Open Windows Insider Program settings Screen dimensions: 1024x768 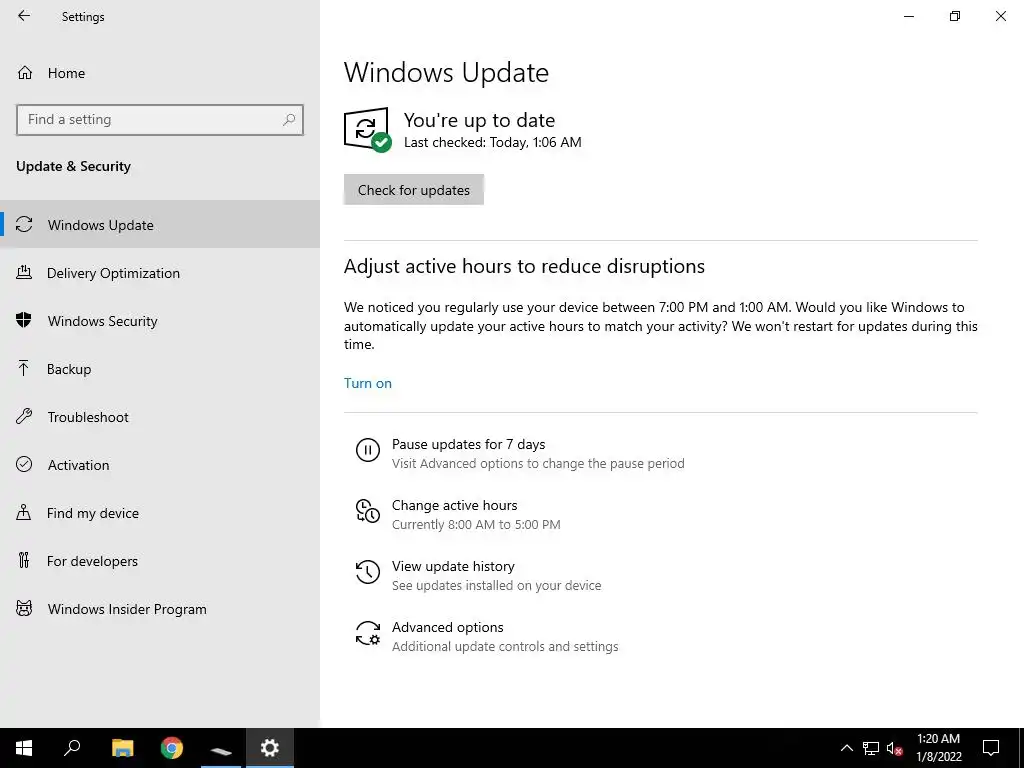pos(160,609)
